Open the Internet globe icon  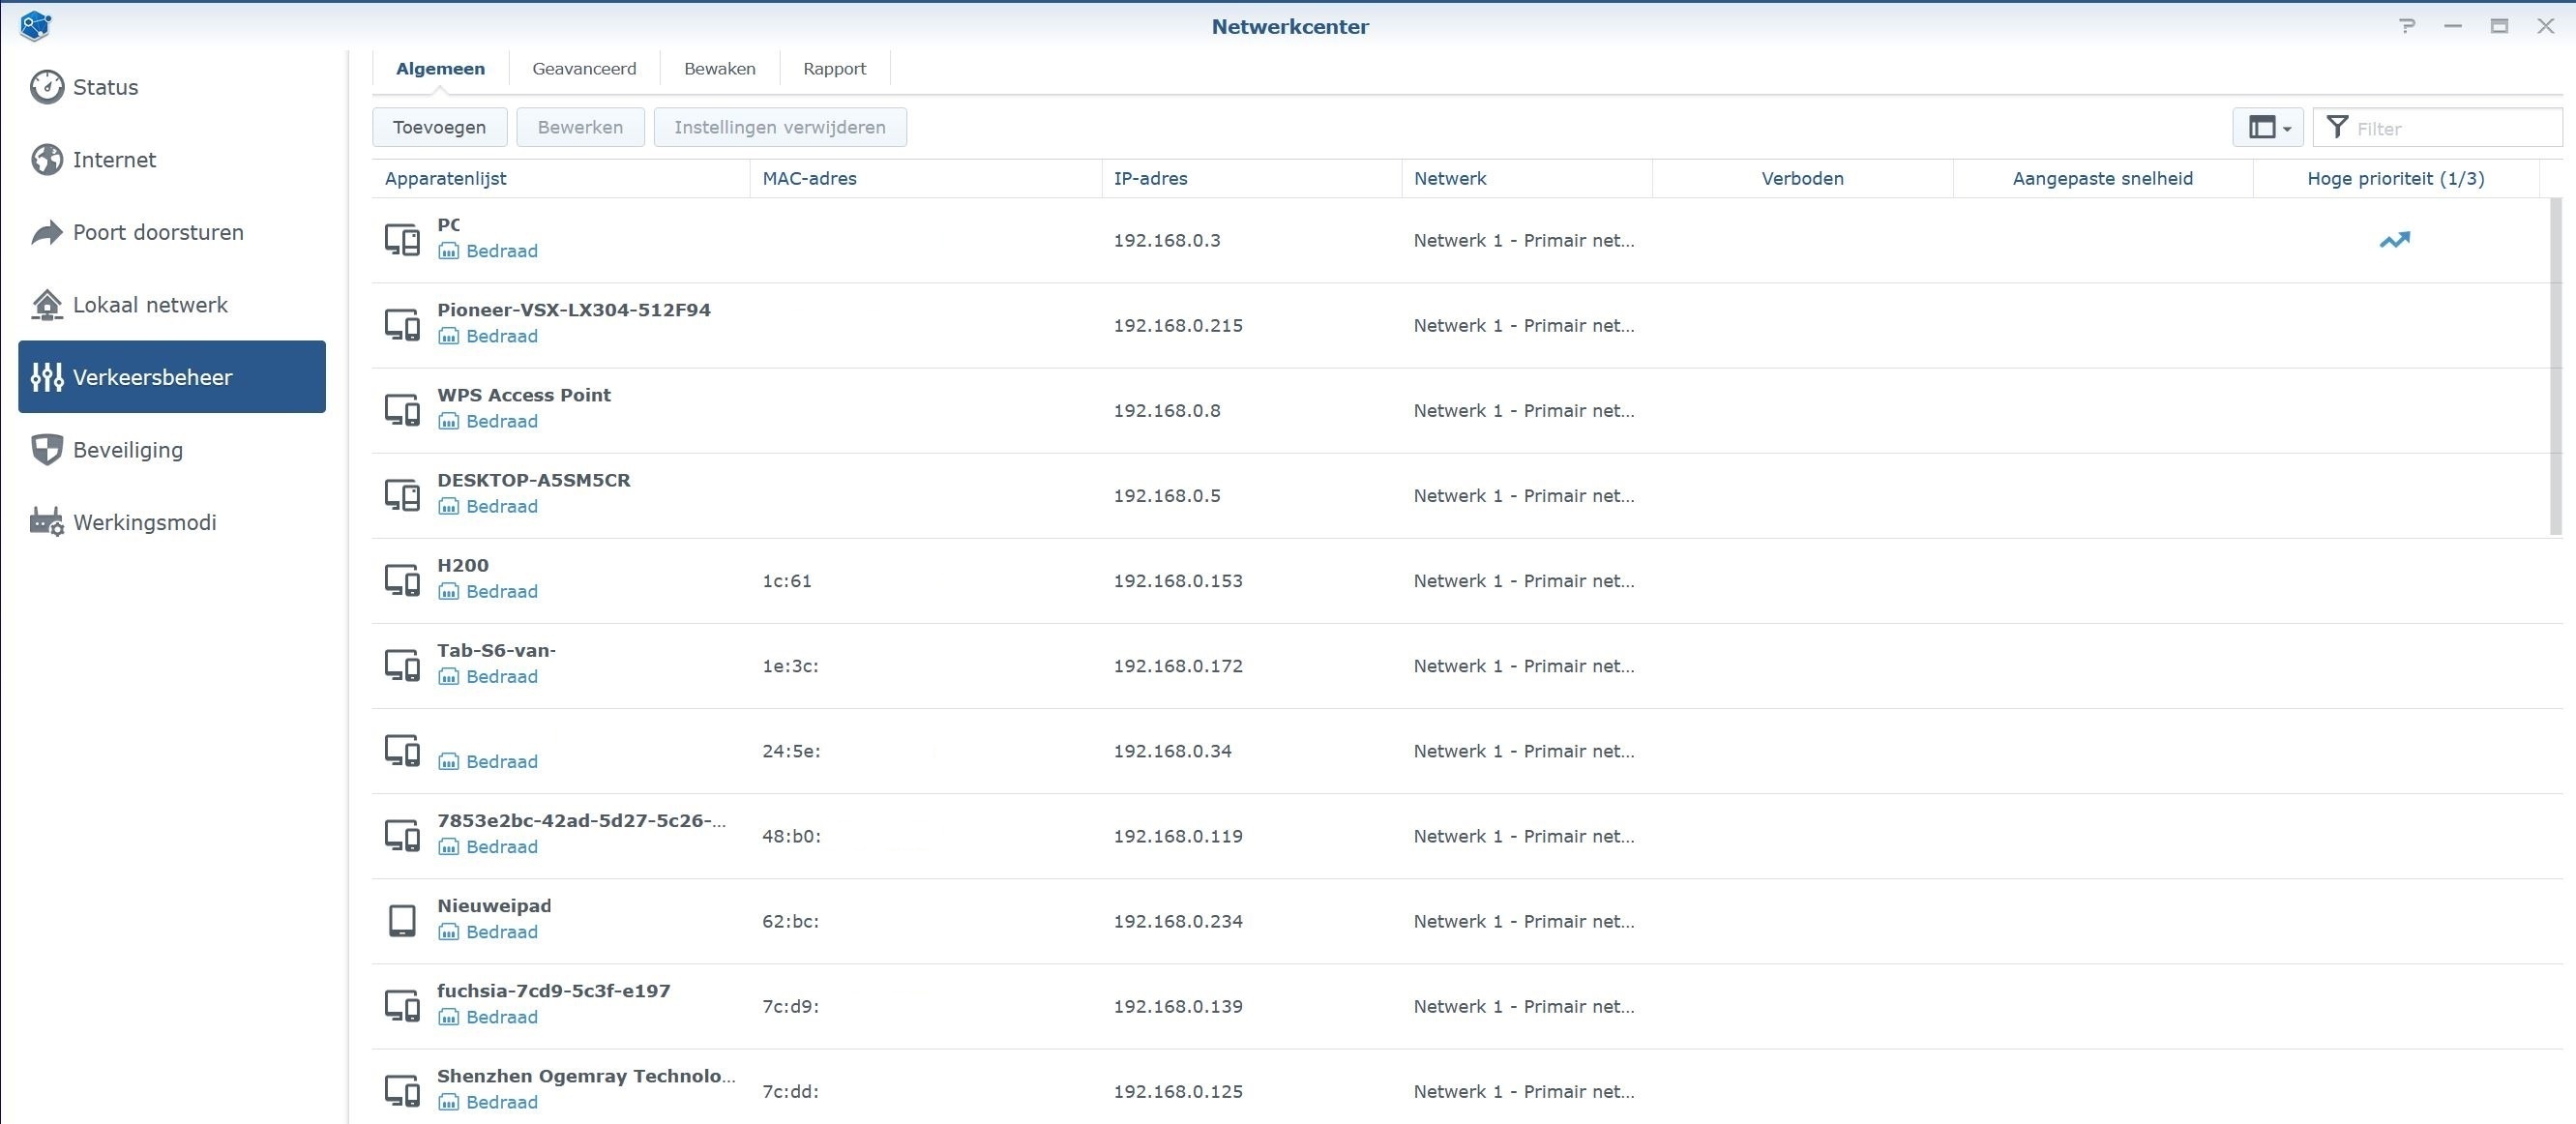(x=46, y=160)
